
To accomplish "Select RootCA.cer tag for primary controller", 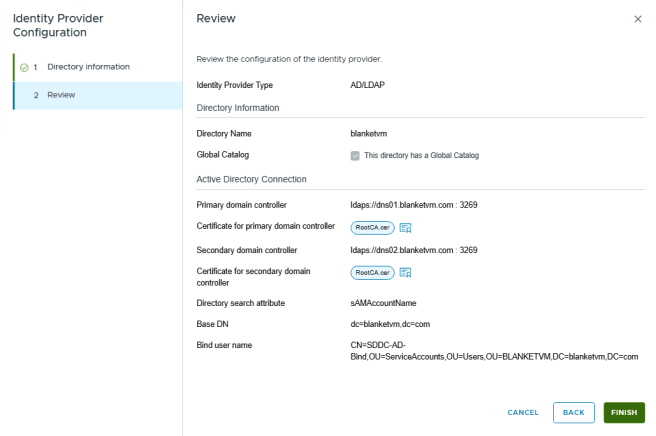I will tap(372, 227).
